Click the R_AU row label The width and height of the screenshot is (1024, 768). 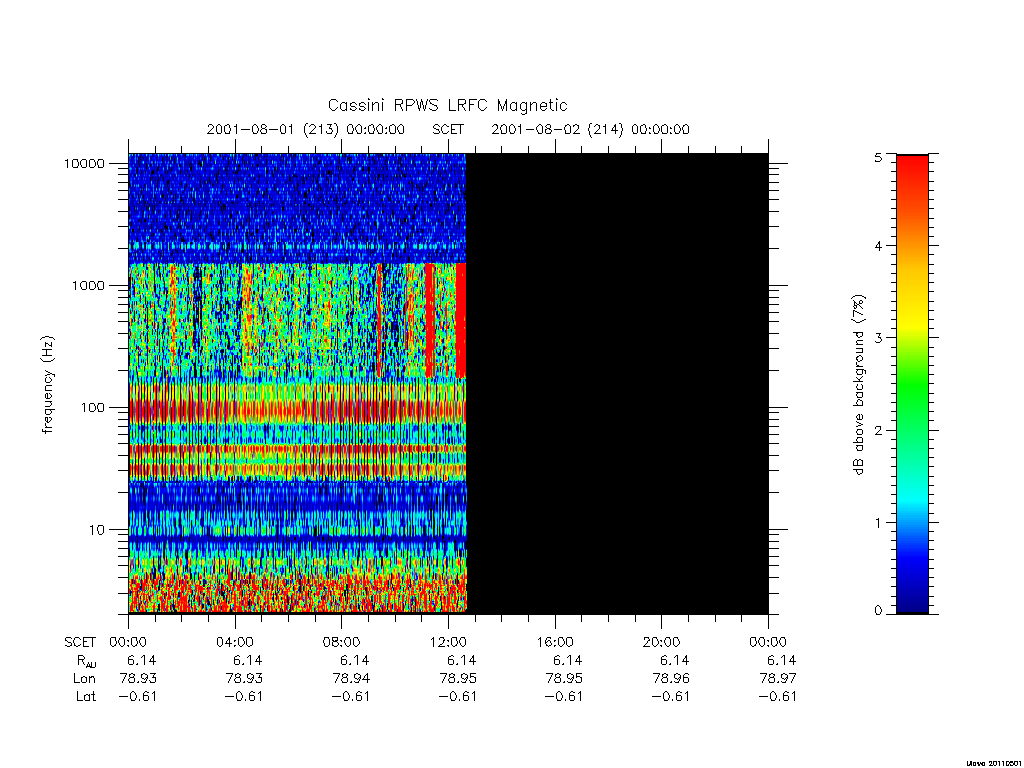click(86, 661)
